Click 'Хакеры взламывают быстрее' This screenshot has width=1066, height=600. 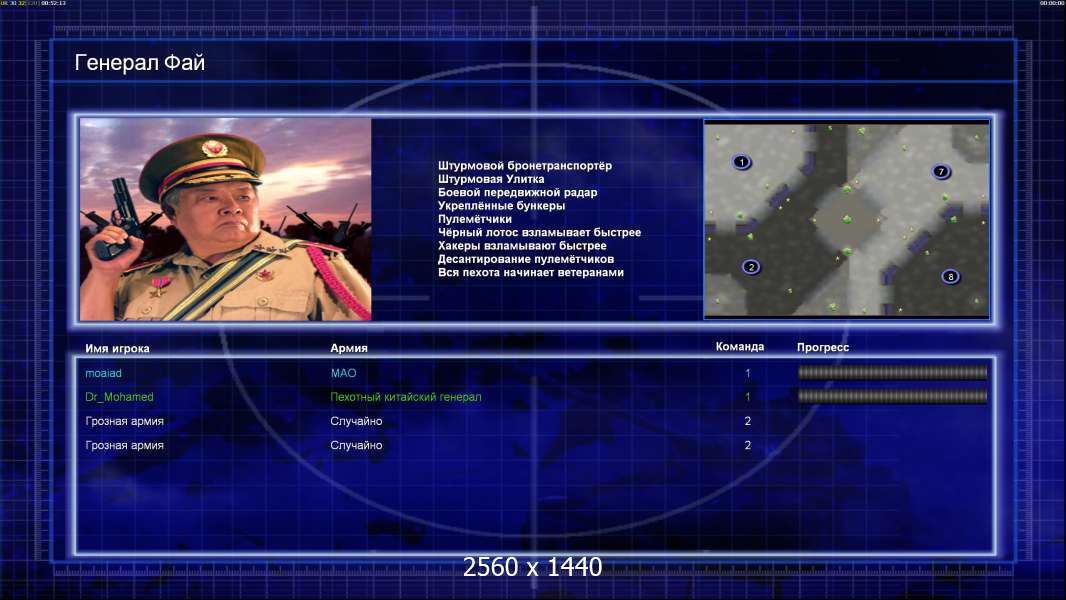tap(522, 246)
